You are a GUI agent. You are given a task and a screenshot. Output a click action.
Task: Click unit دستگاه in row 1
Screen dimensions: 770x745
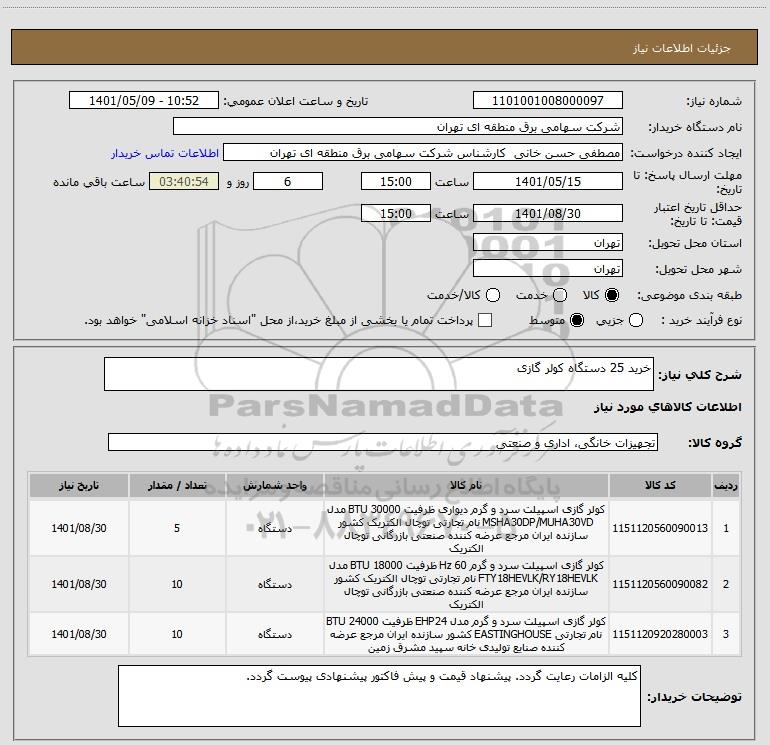[275, 528]
